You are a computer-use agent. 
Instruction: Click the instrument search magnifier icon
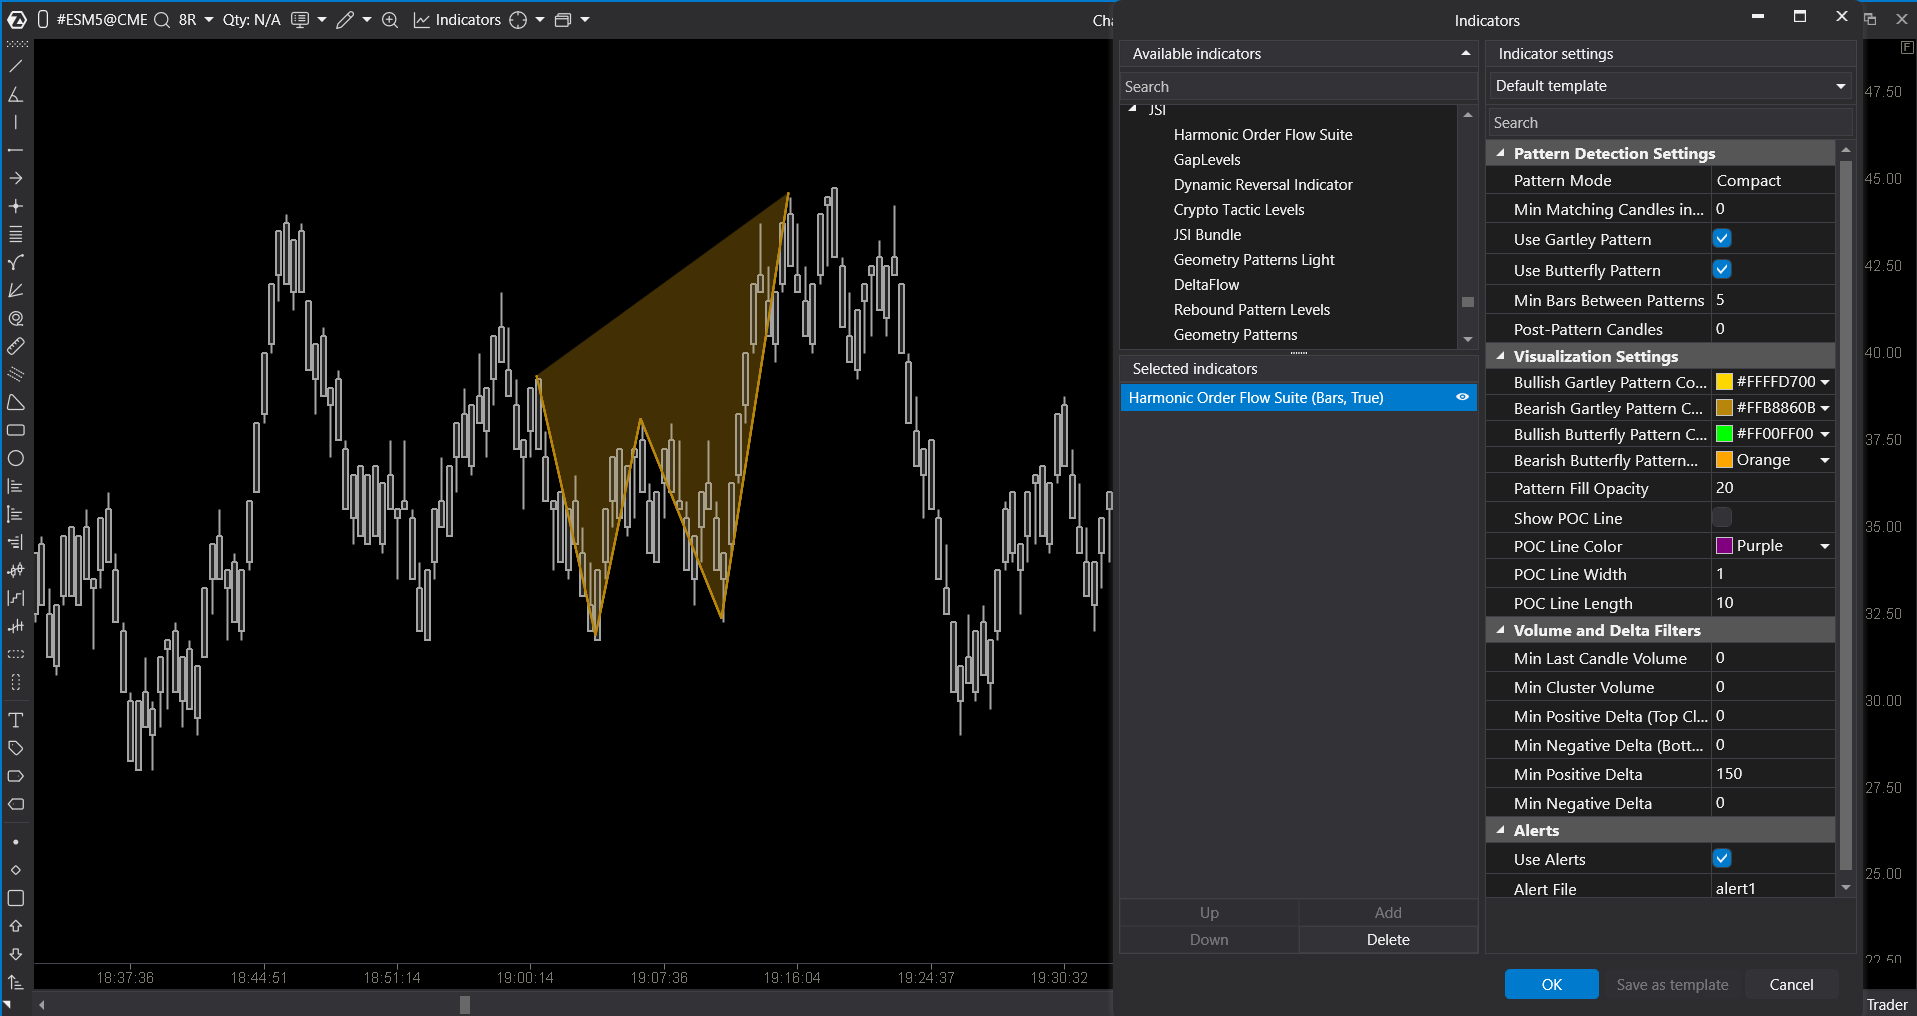(x=161, y=20)
